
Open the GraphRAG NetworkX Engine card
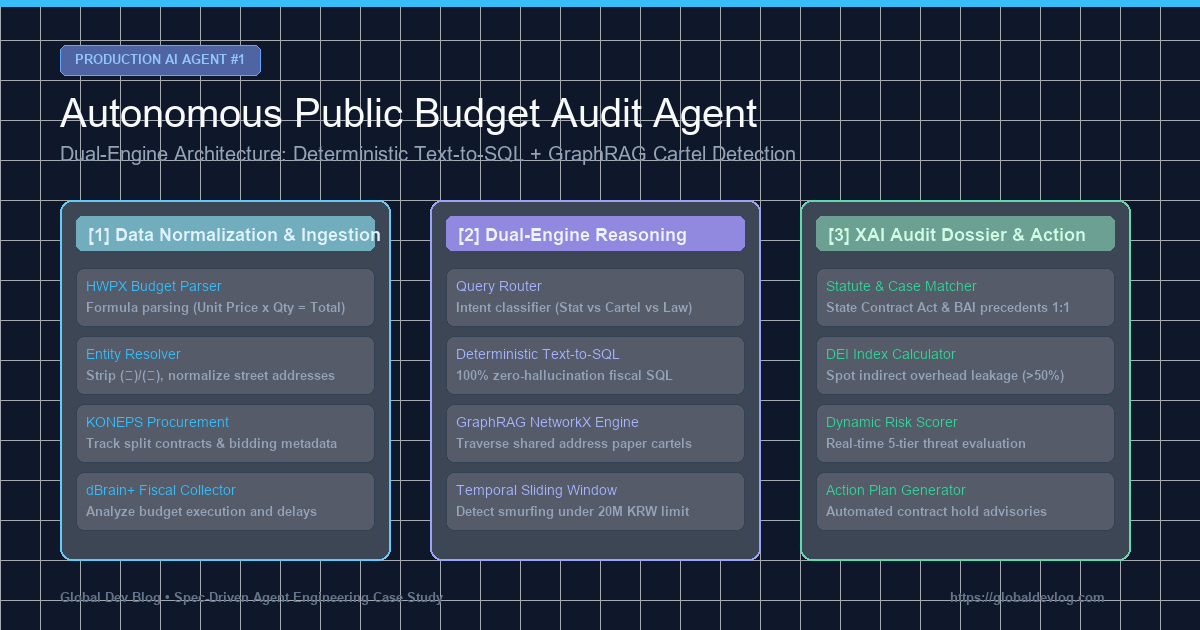pyautogui.click(x=595, y=433)
